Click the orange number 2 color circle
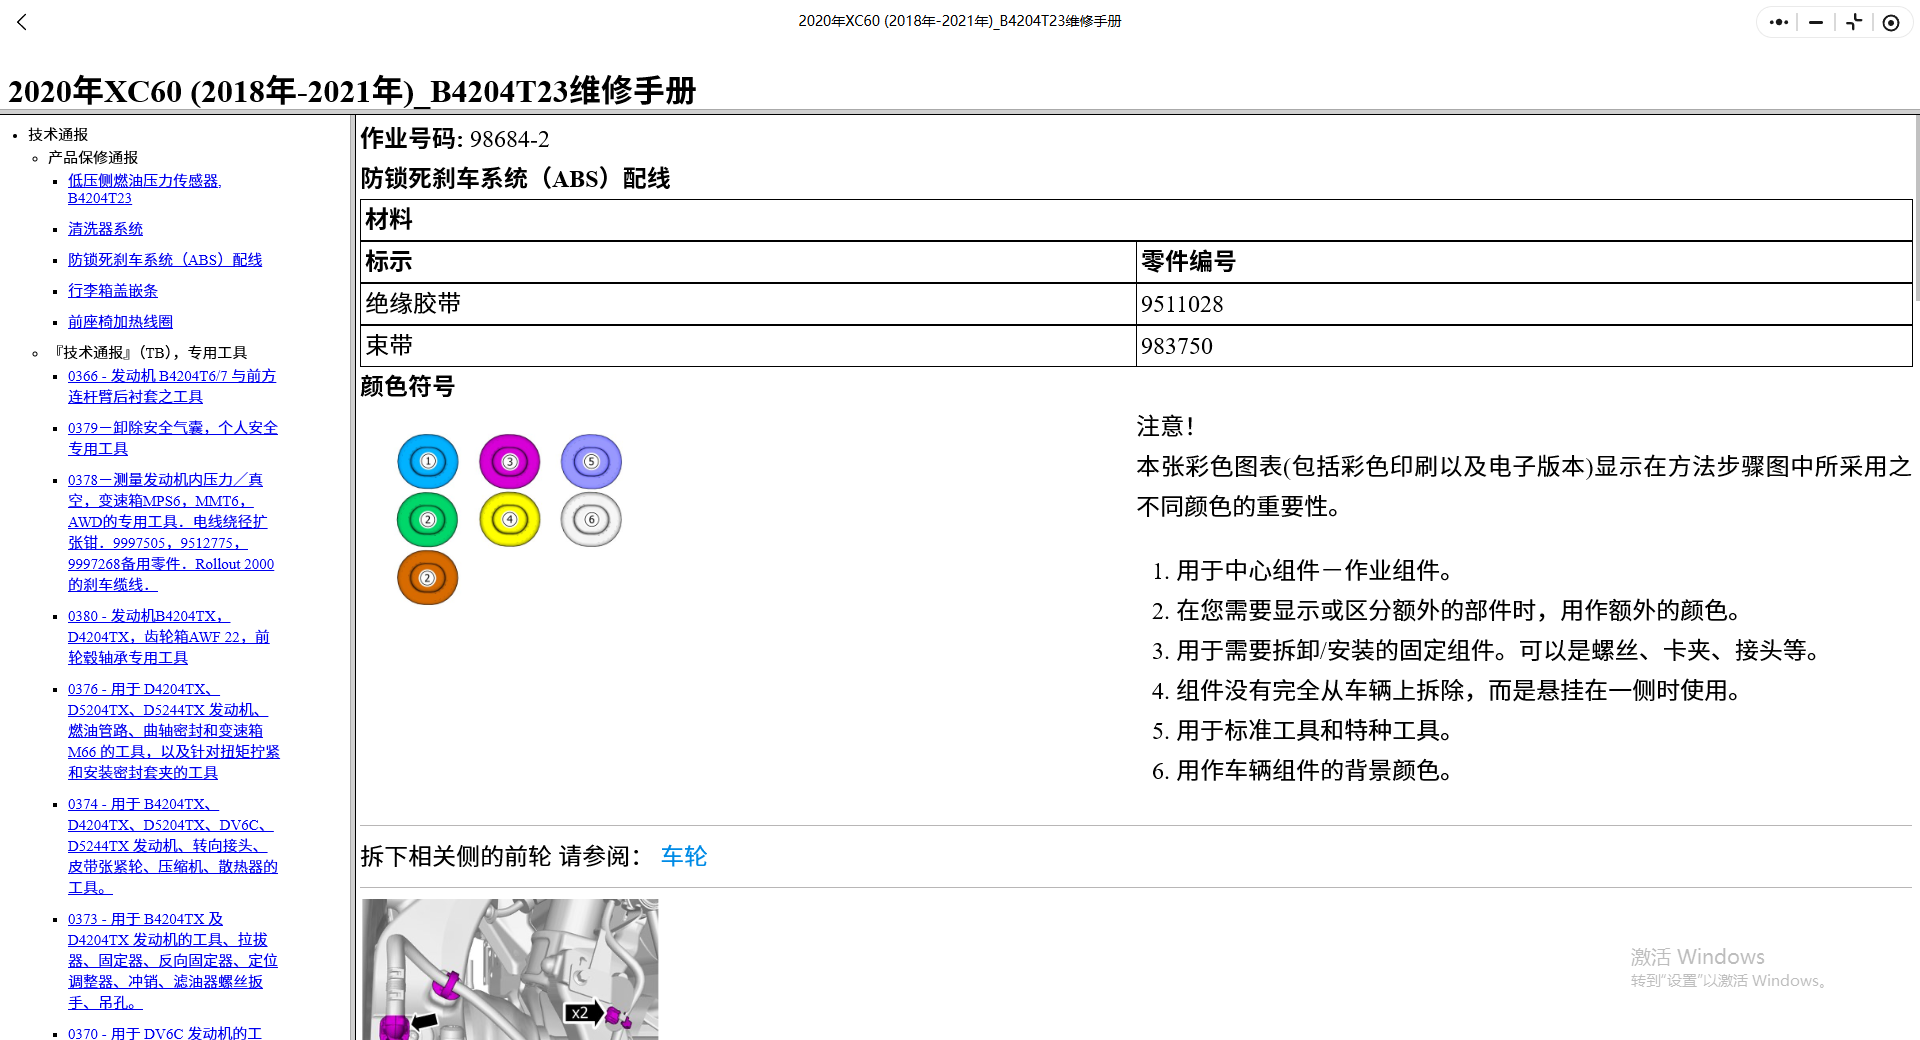This screenshot has height=1040, width=1920. click(x=428, y=578)
